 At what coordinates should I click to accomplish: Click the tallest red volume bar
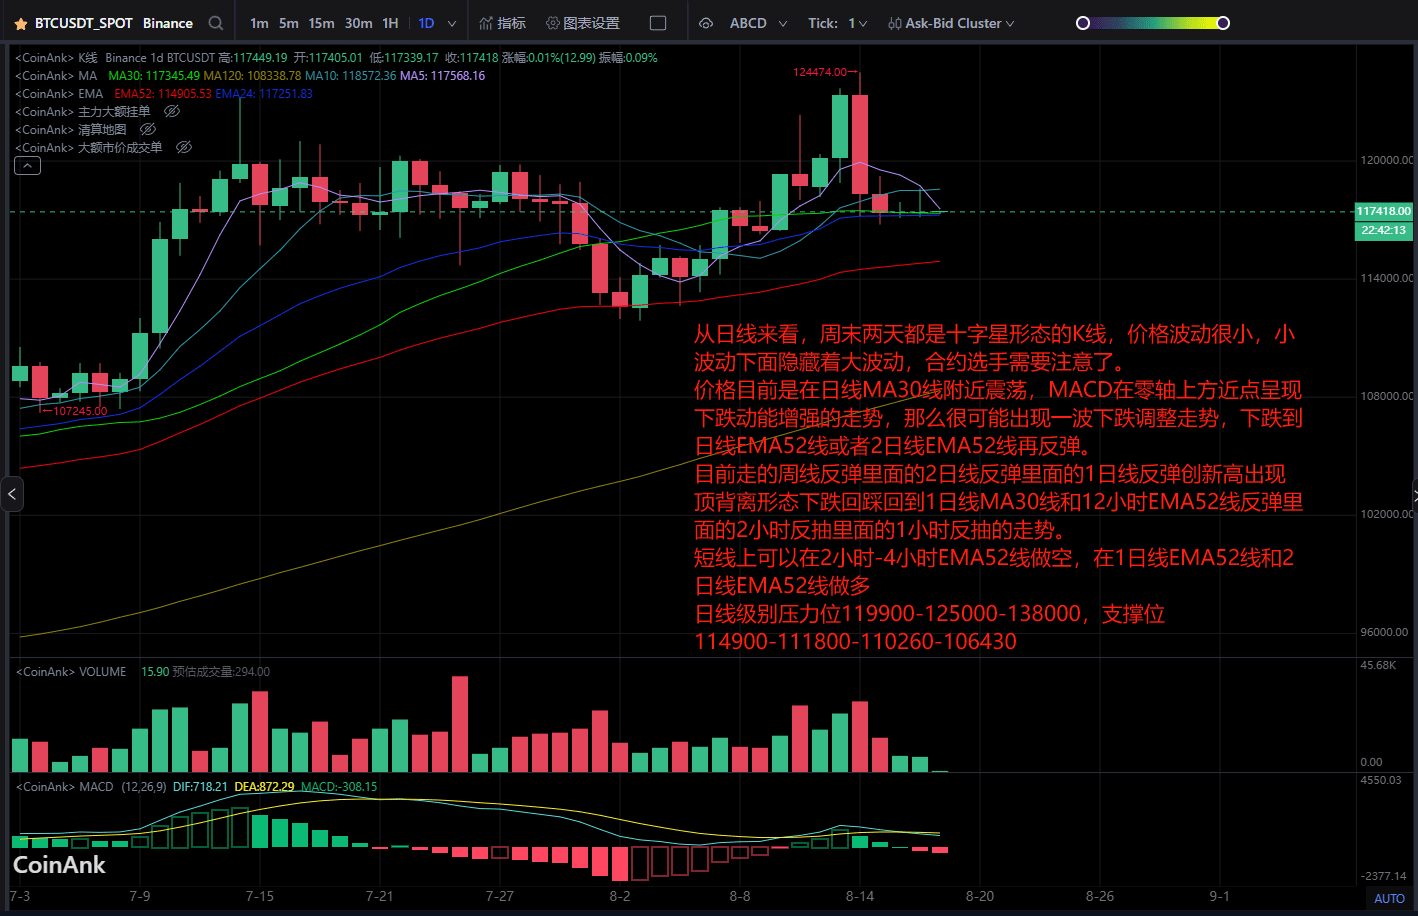click(460, 724)
